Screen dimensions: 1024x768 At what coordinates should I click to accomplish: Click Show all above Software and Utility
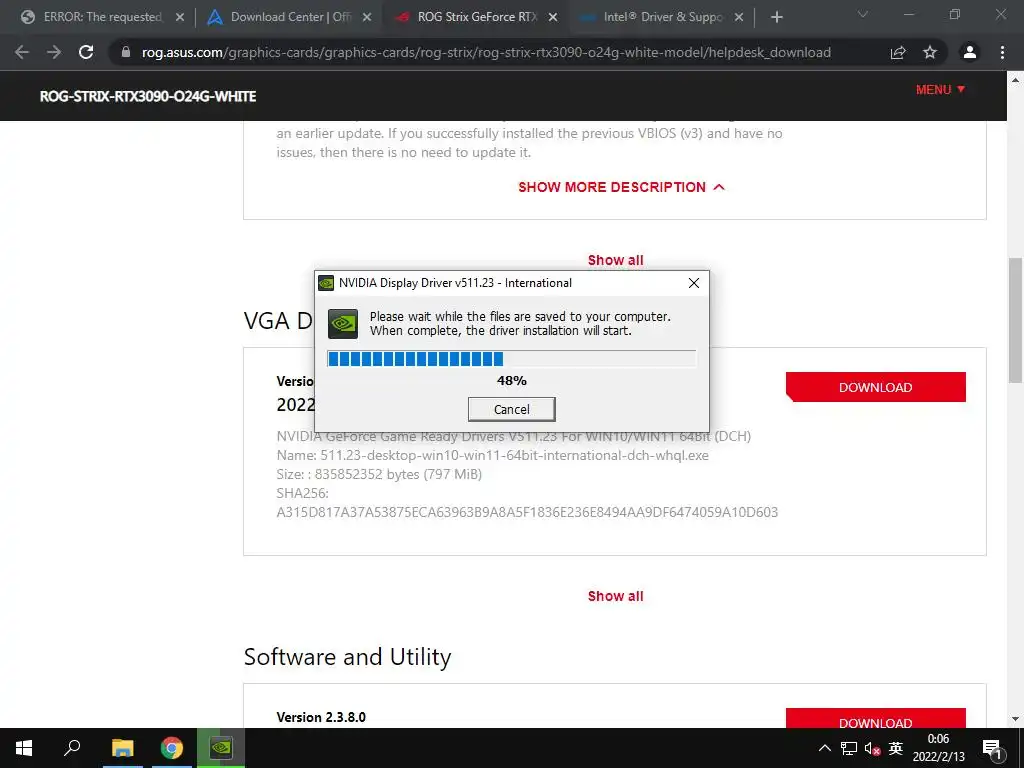pyautogui.click(x=615, y=596)
